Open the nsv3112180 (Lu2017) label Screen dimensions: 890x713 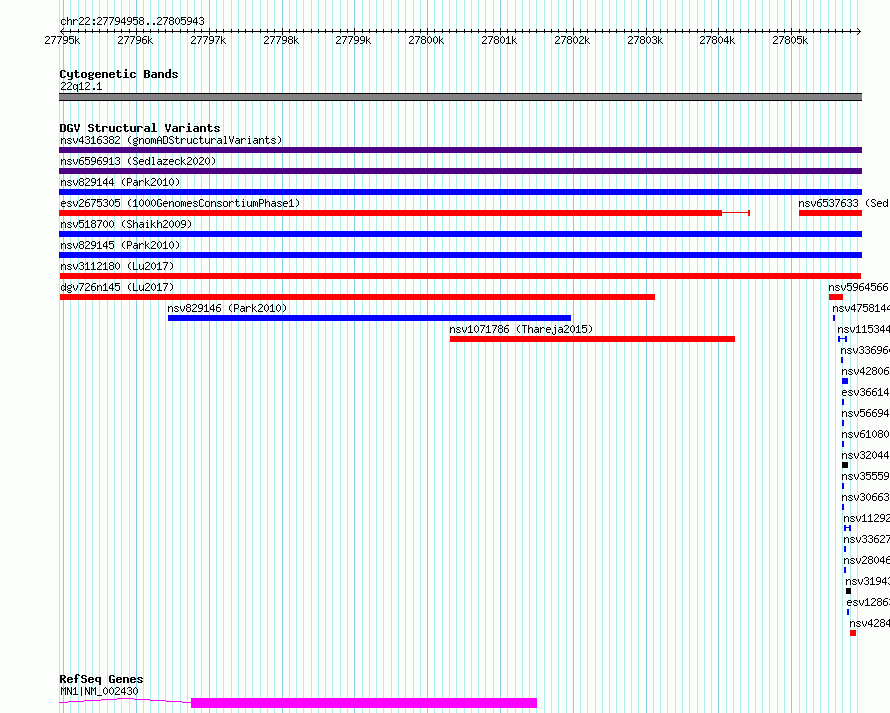pos(117,266)
